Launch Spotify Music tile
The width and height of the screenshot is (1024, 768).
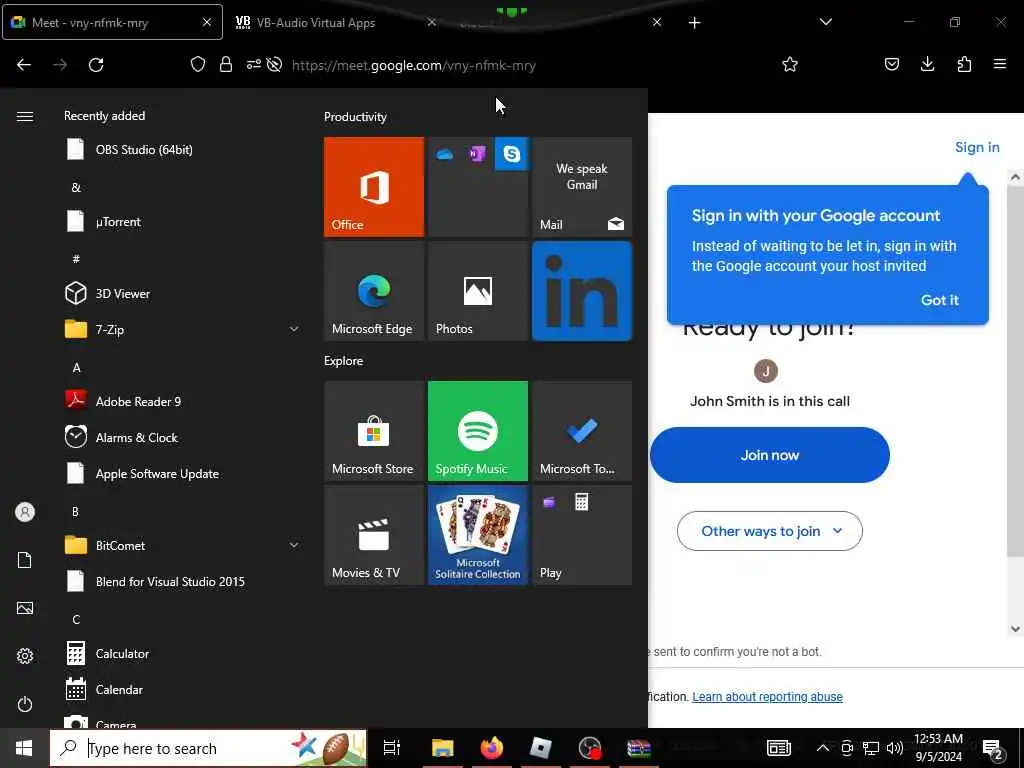coord(477,431)
